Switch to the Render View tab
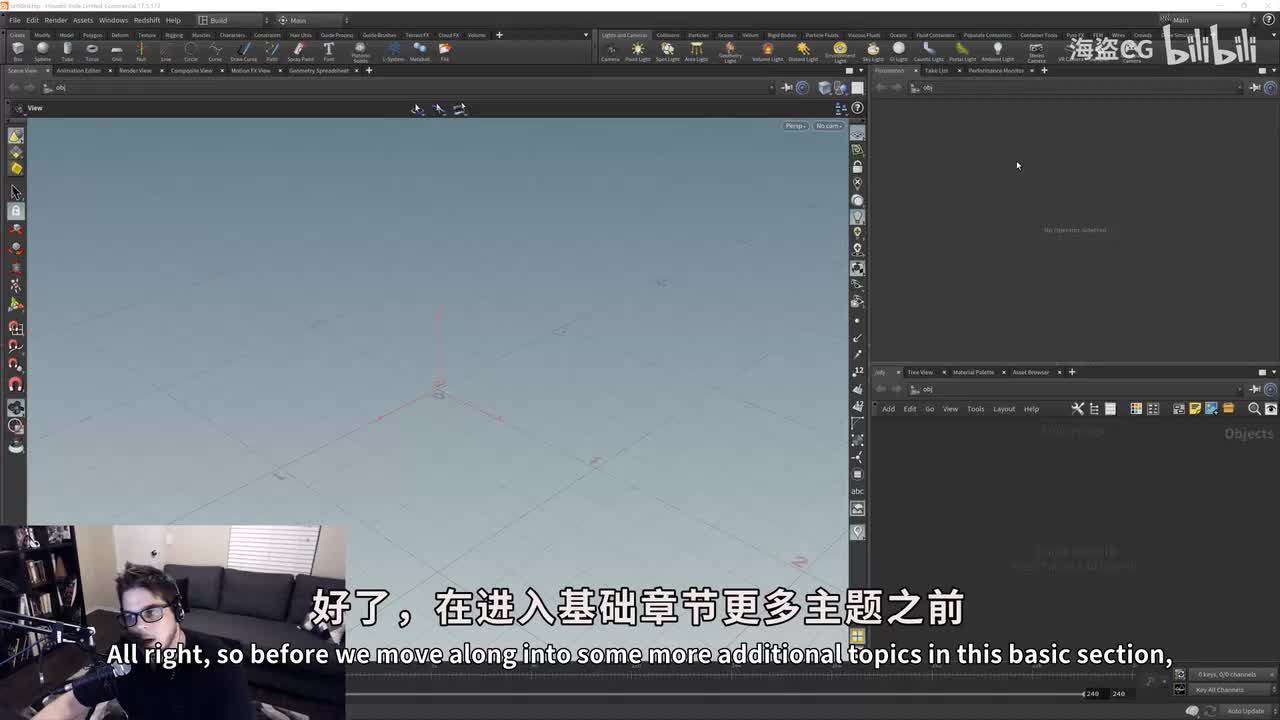Viewport: 1280px width, 720px height. pyautogui.click(x=135, y=71)
